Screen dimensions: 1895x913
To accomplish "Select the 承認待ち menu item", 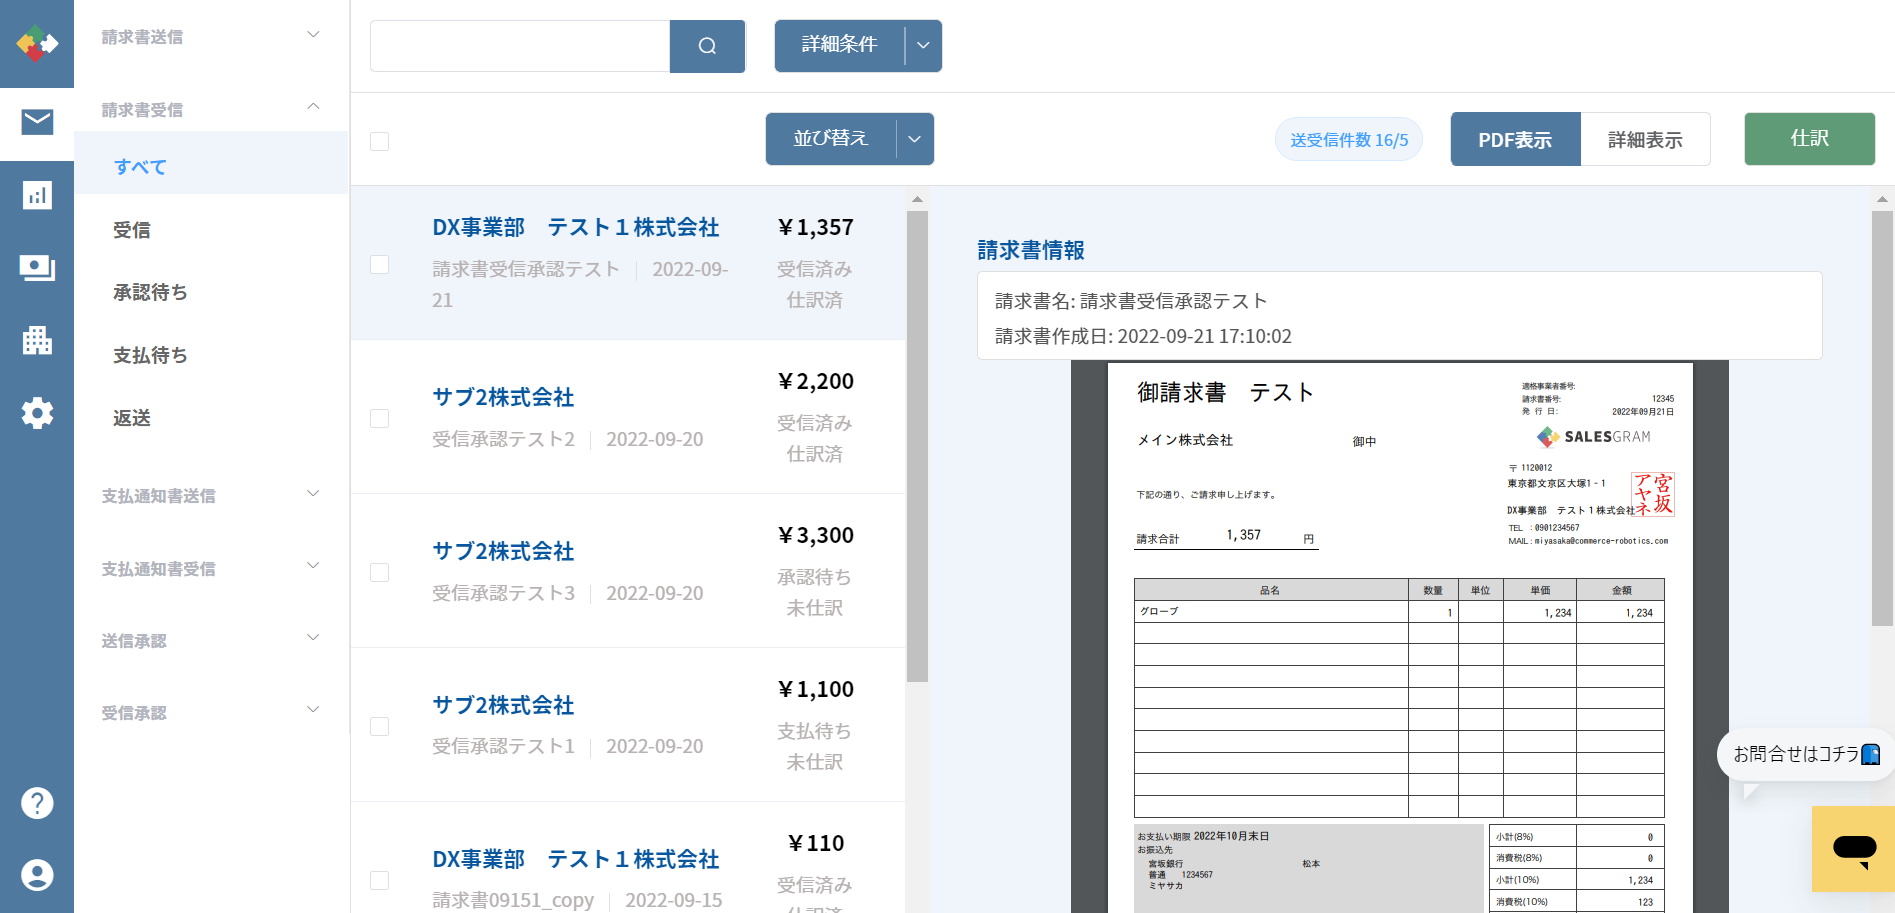I will pyautogui.click(x=211, y=292).
